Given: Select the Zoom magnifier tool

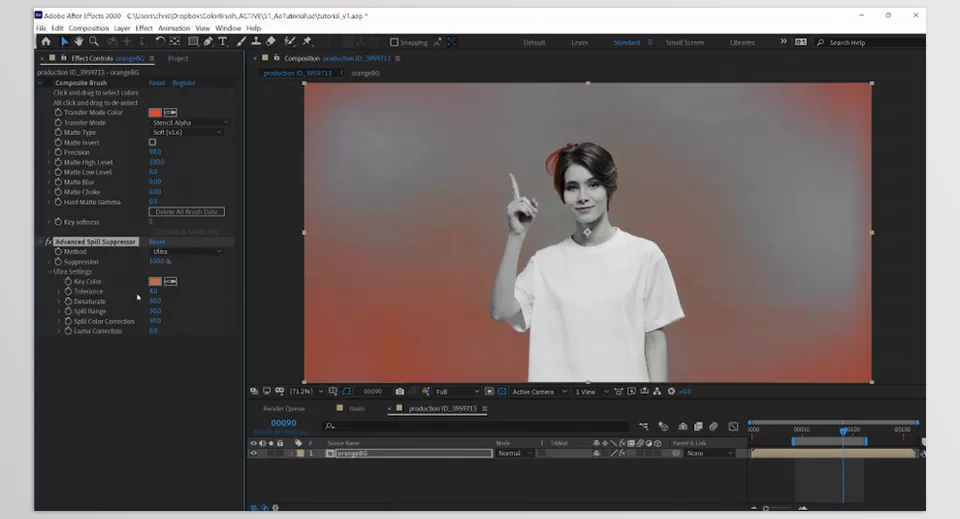Looking at the screenshot, I should pos(94,42).
